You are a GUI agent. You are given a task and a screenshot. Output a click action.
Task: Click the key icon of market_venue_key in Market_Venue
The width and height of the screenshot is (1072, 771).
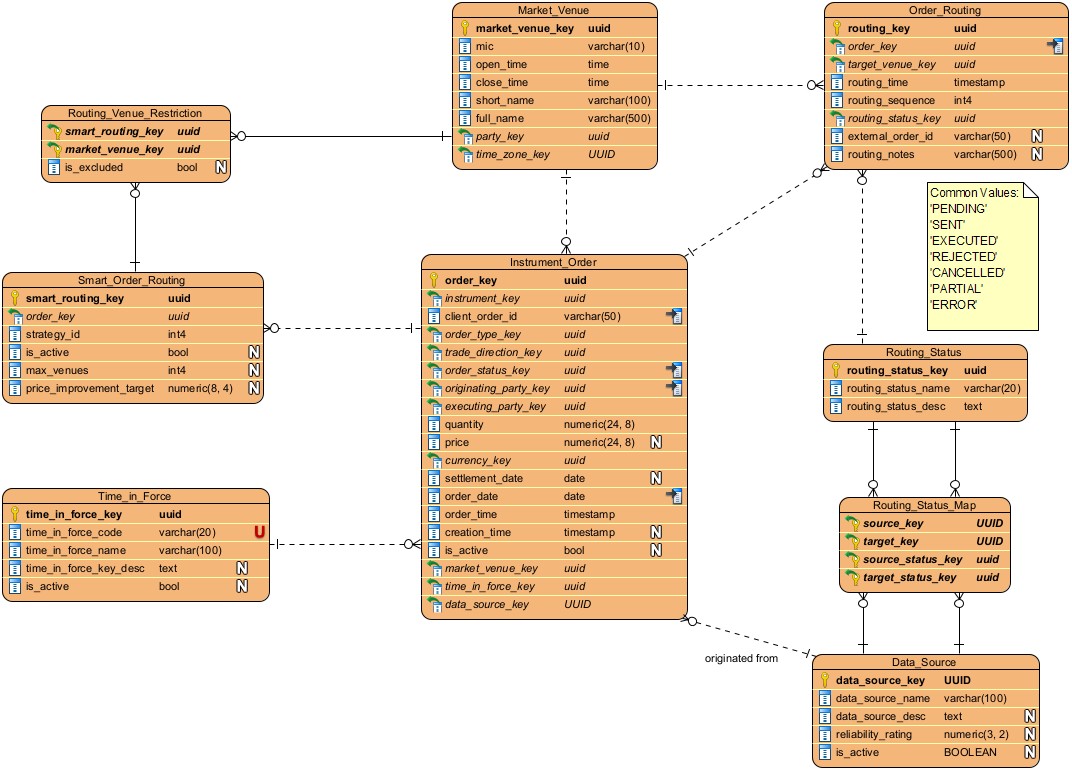[x=463, y=28]
